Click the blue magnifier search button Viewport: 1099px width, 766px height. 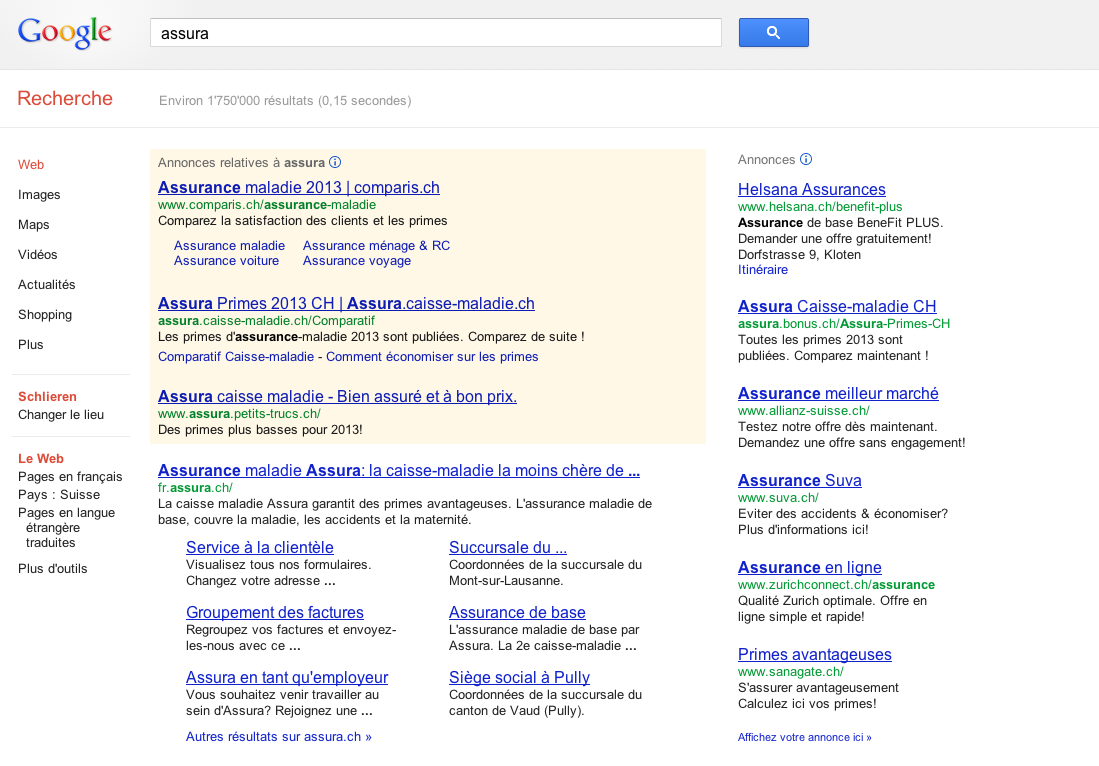click(773, 32)
